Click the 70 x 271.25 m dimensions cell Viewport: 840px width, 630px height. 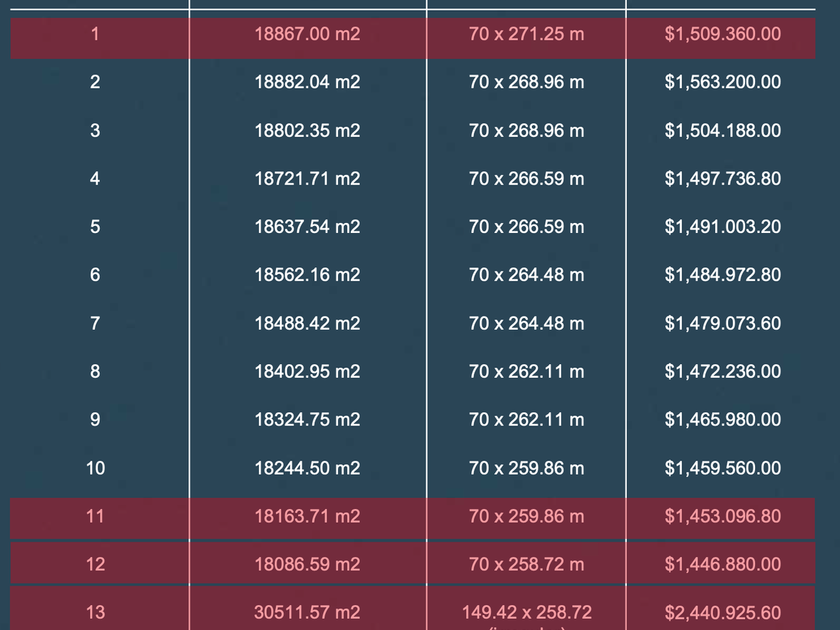(x=526, y=34)
